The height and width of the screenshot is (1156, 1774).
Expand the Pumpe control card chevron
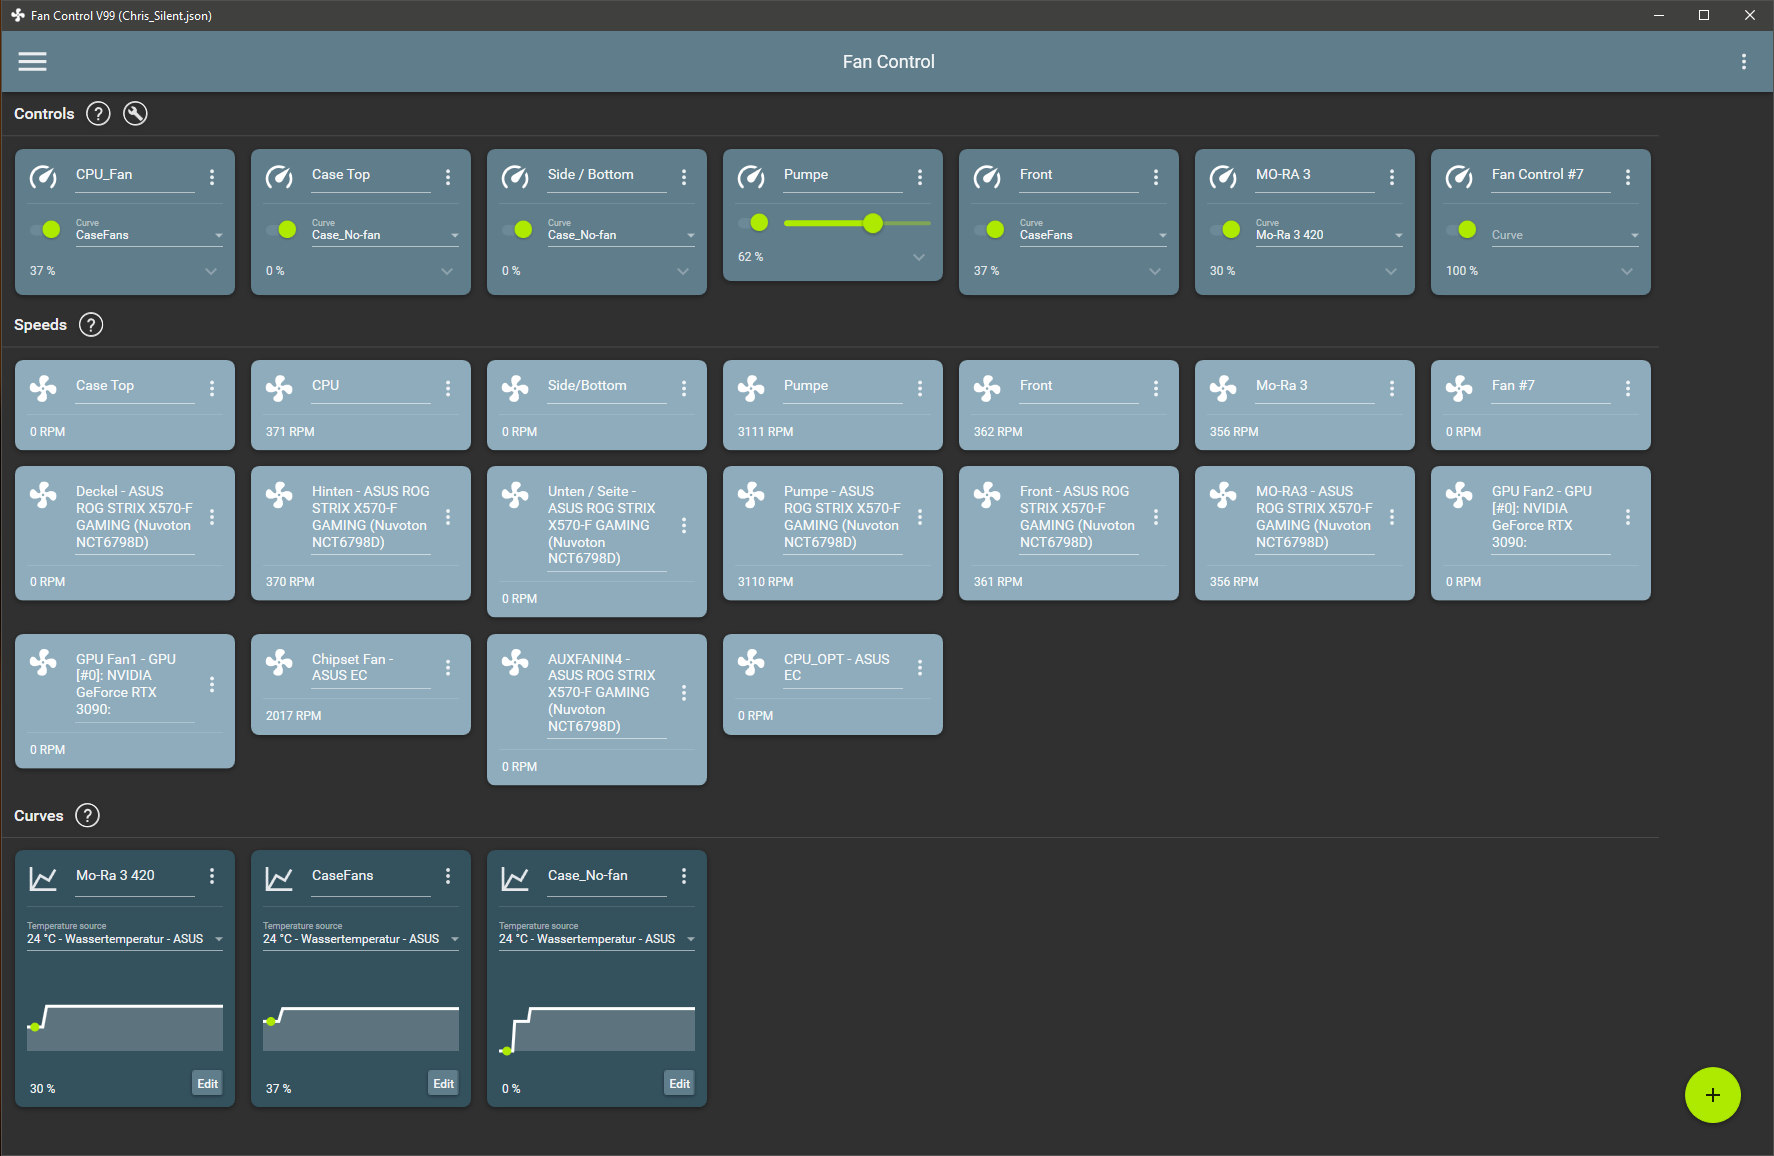pyautogui.click(x=919, y=257)
